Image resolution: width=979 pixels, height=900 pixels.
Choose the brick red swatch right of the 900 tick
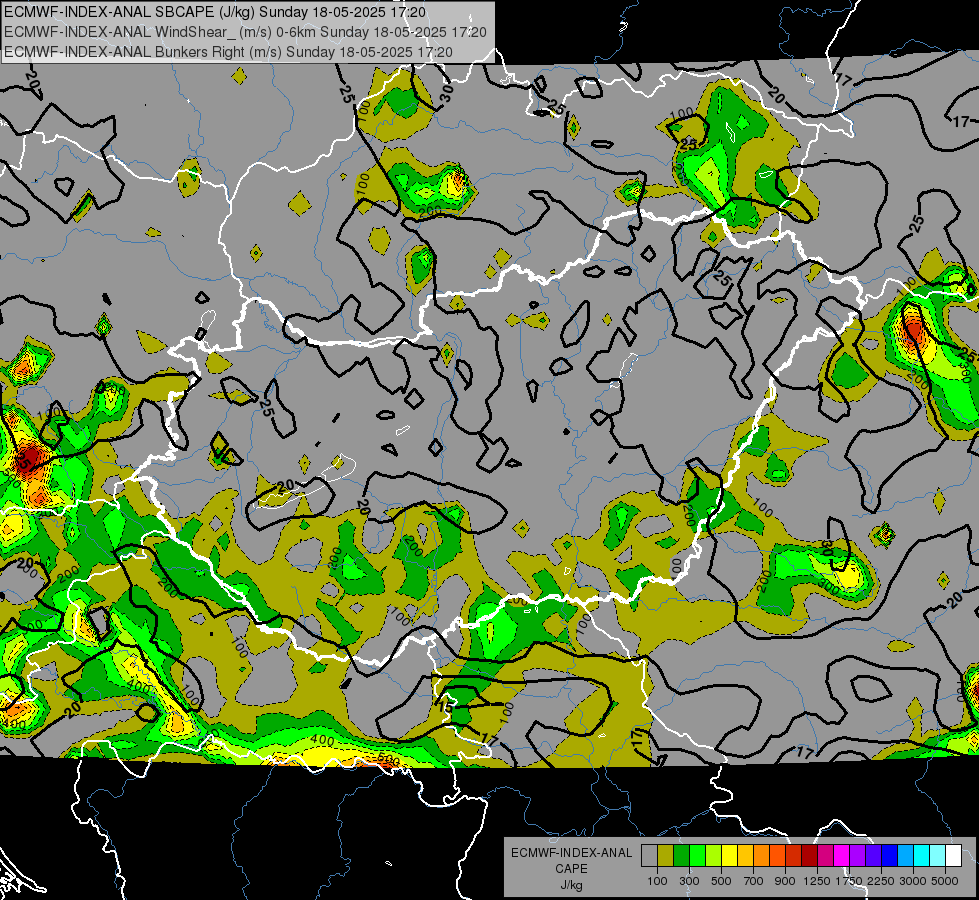point(793,856)
